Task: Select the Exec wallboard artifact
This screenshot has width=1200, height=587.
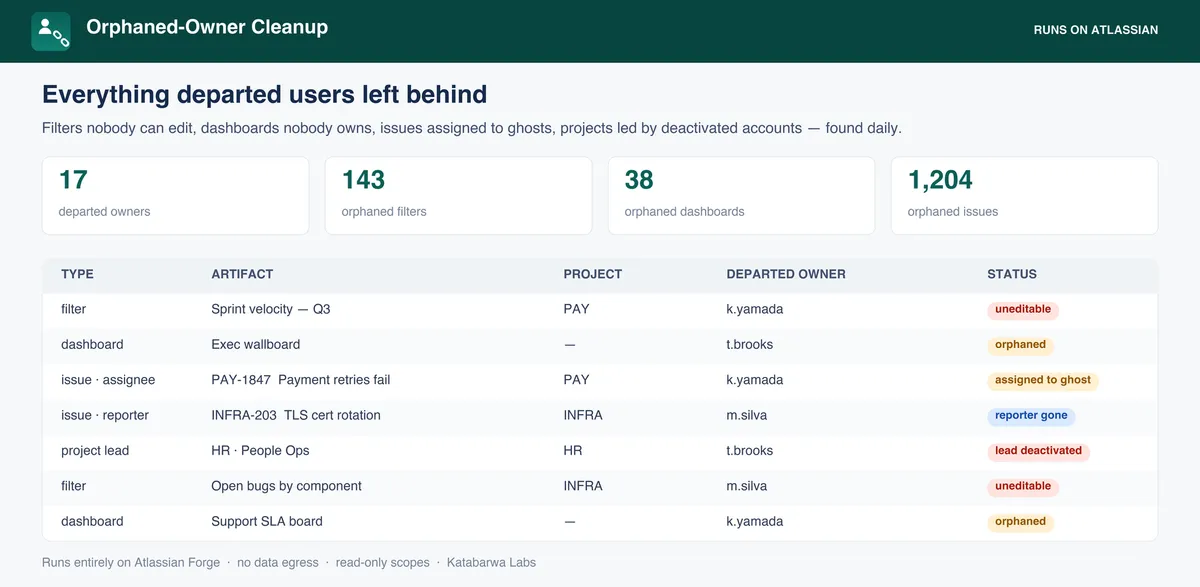Action: pyautogui.click(x=256, y=344)
